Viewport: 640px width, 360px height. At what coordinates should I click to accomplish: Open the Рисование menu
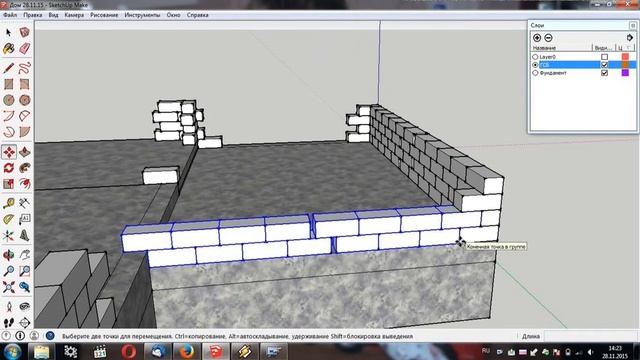[x=104, y=15]
